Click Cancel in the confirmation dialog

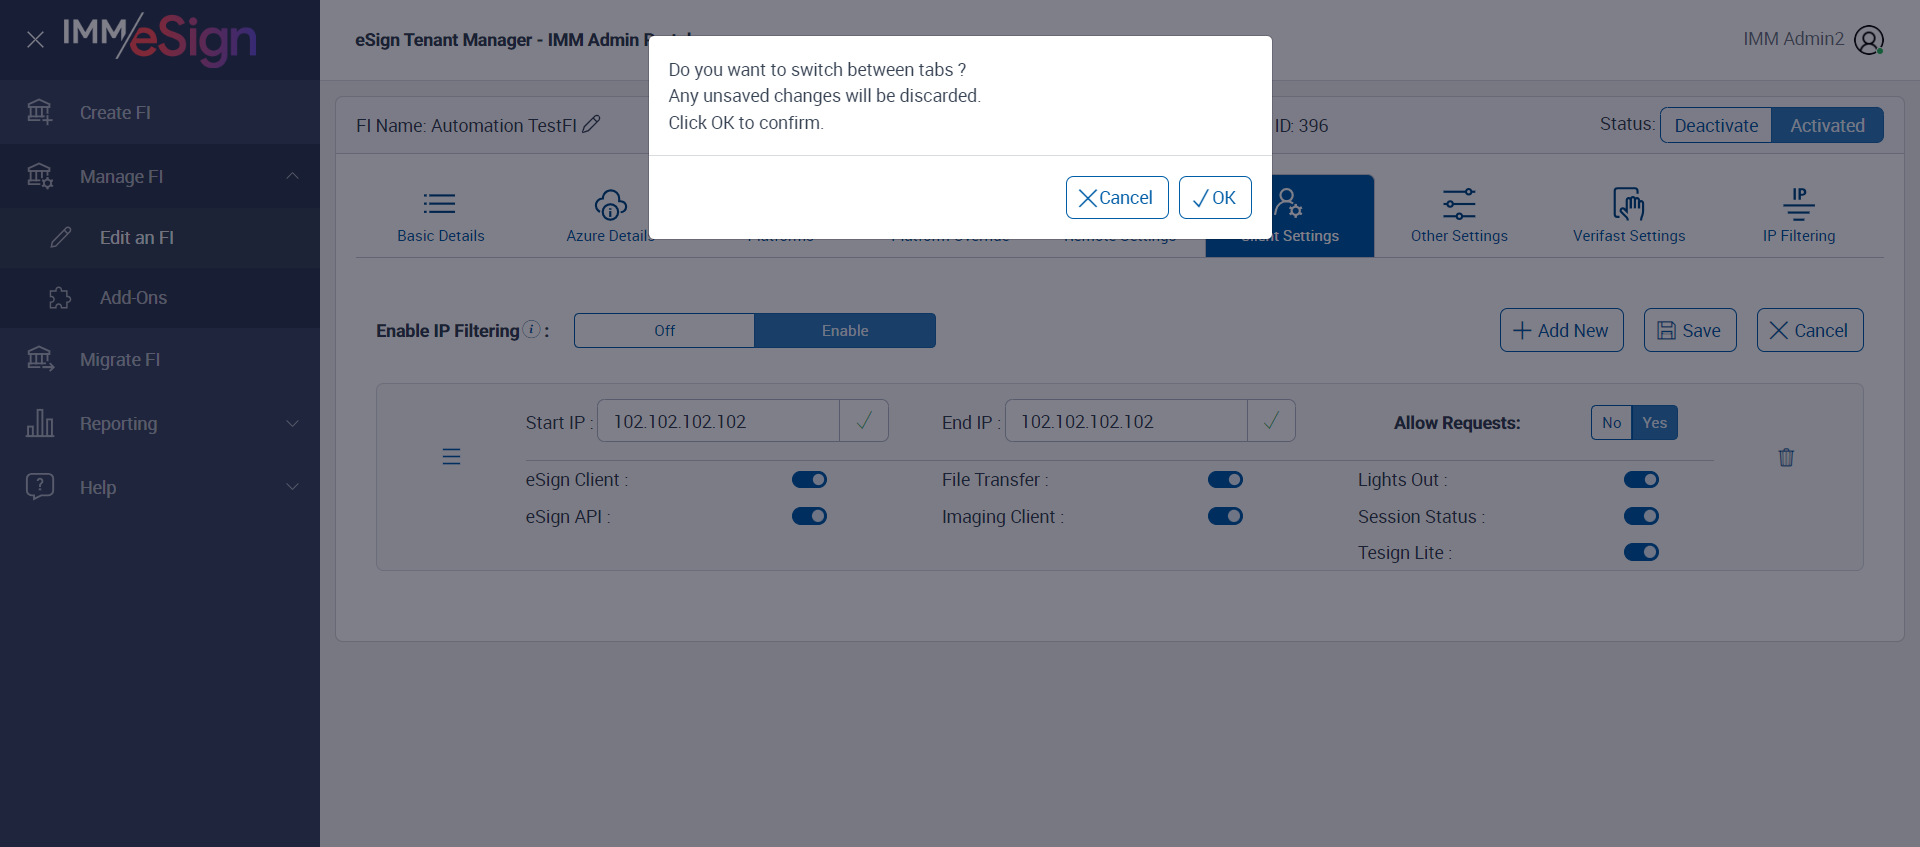click(1117, 197)
